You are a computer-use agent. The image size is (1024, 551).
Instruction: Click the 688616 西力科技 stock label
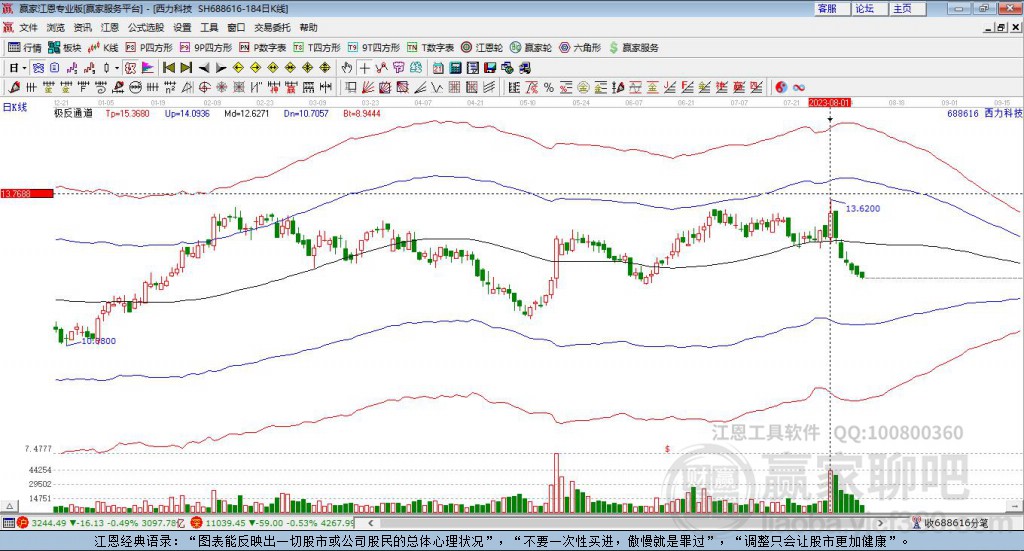pyautogui.click(x=985, y=114)
